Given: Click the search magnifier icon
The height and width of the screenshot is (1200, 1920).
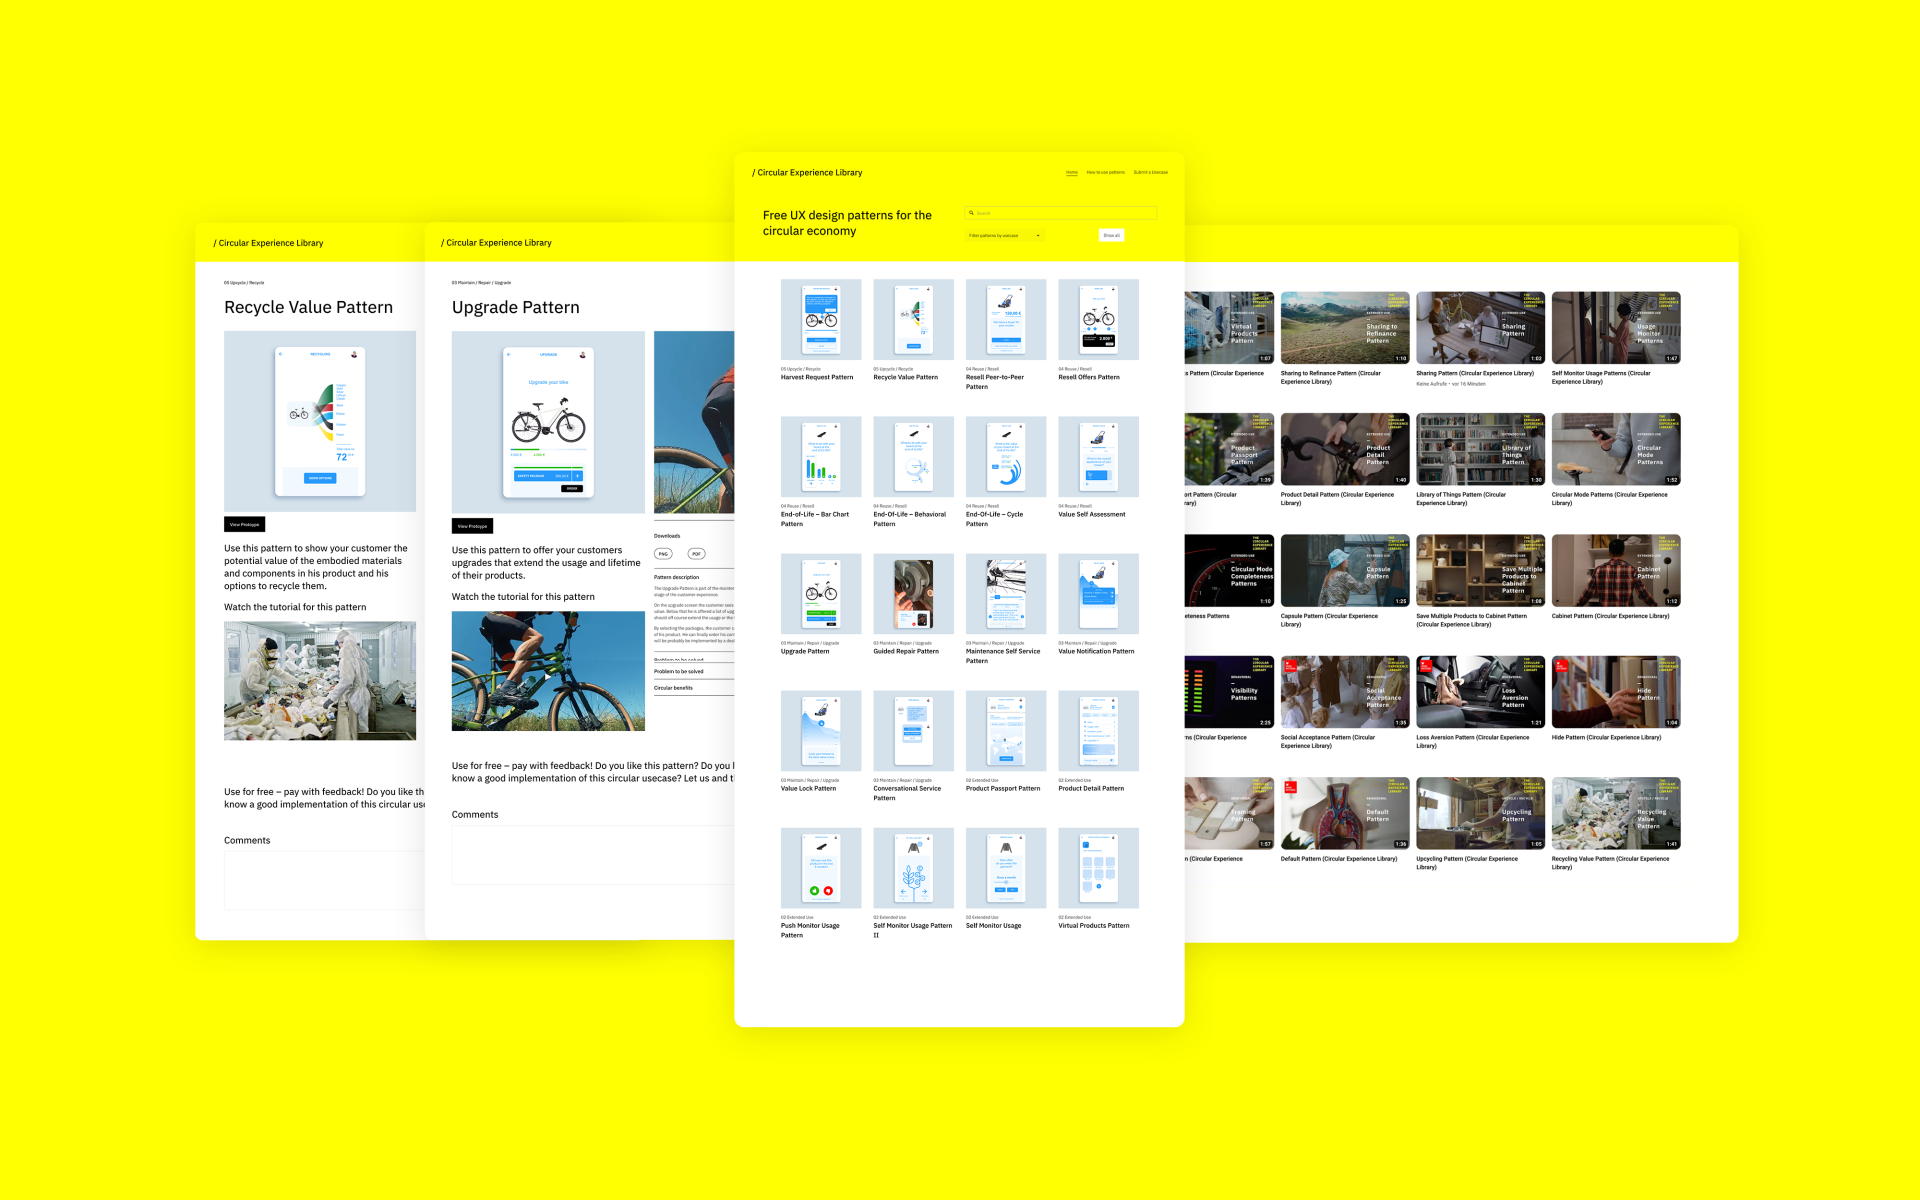Looking at the screenshot, I should (970, 213).
